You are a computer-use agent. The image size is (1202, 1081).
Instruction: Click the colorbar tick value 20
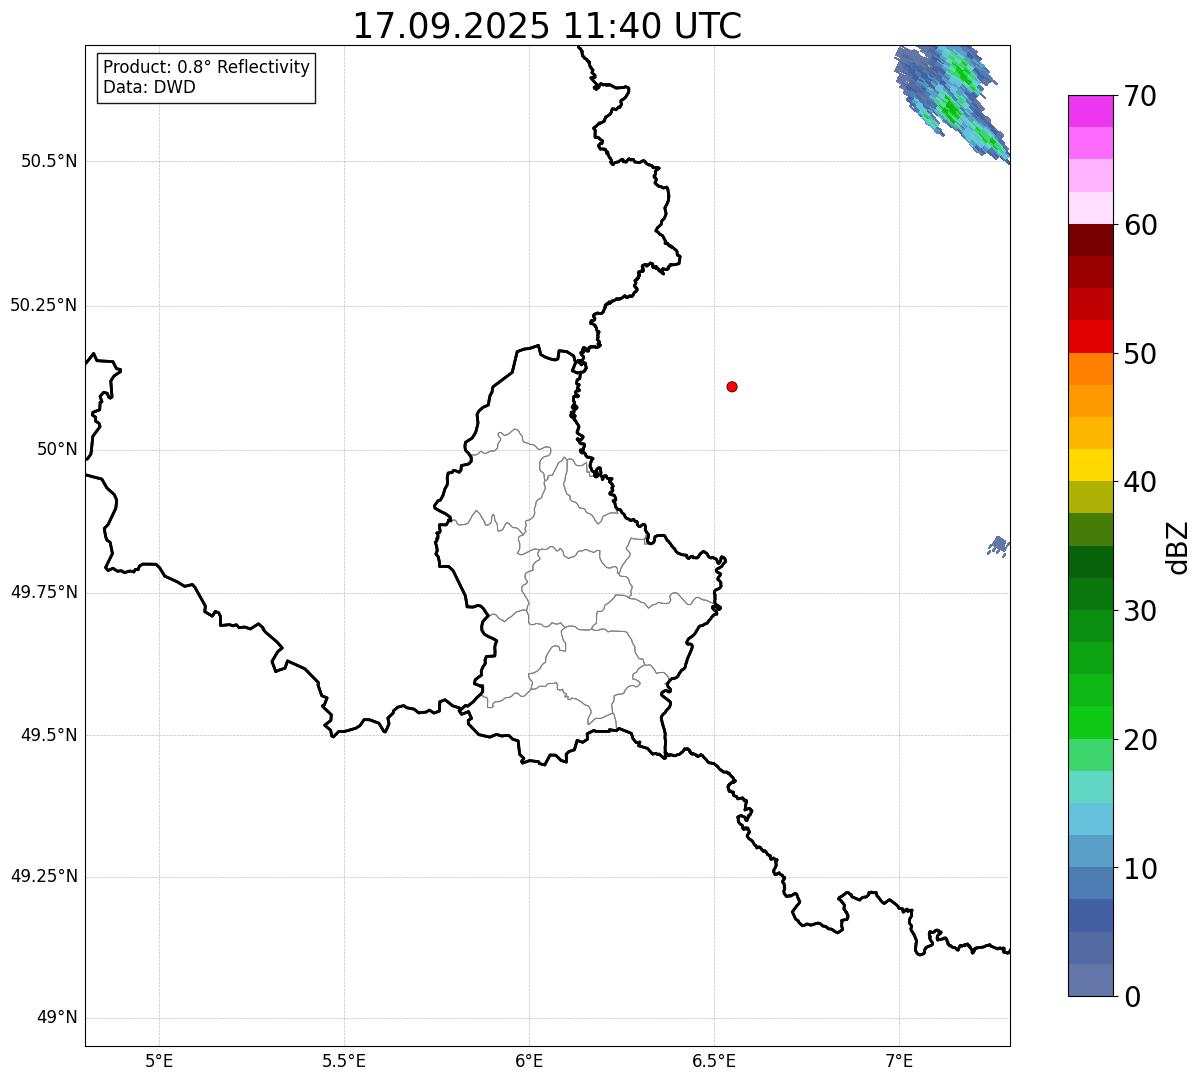(x=1140, y=740)
